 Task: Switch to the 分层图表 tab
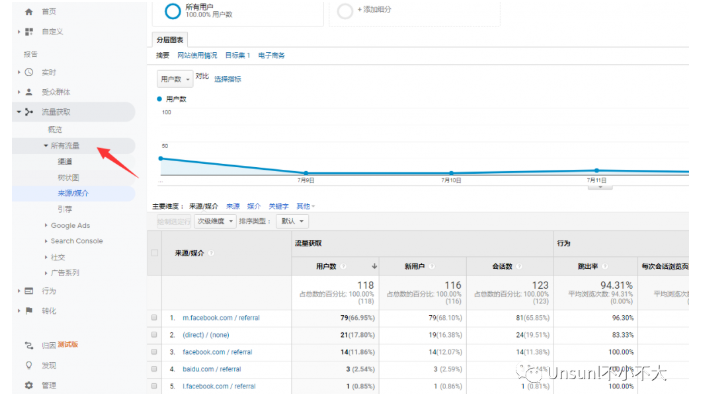coord(170,40)
